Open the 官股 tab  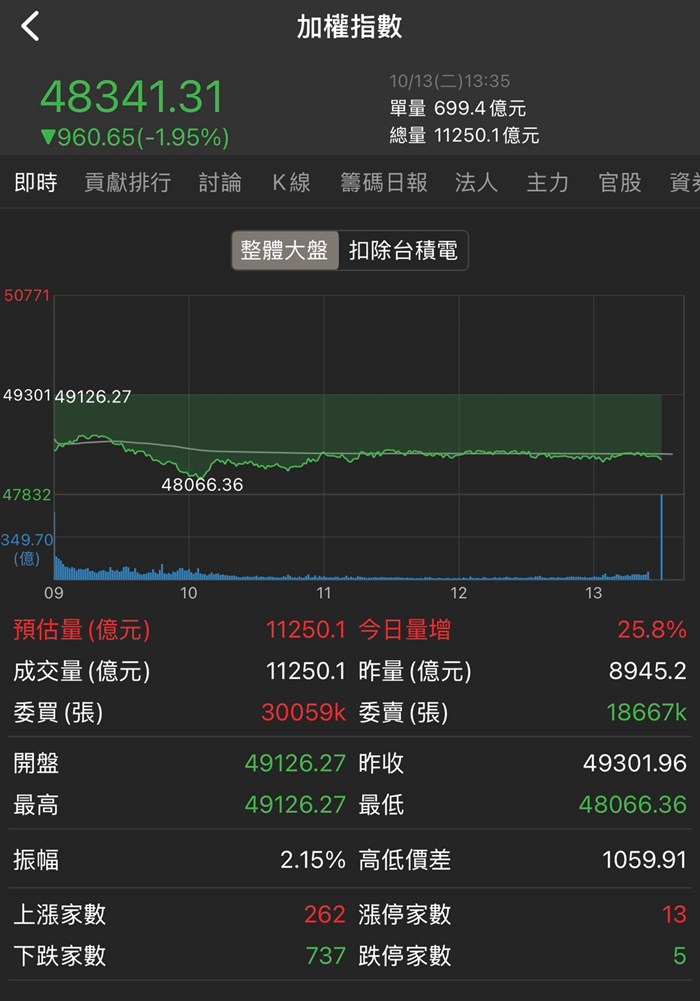pyautogui.click(x=620, y=183)
